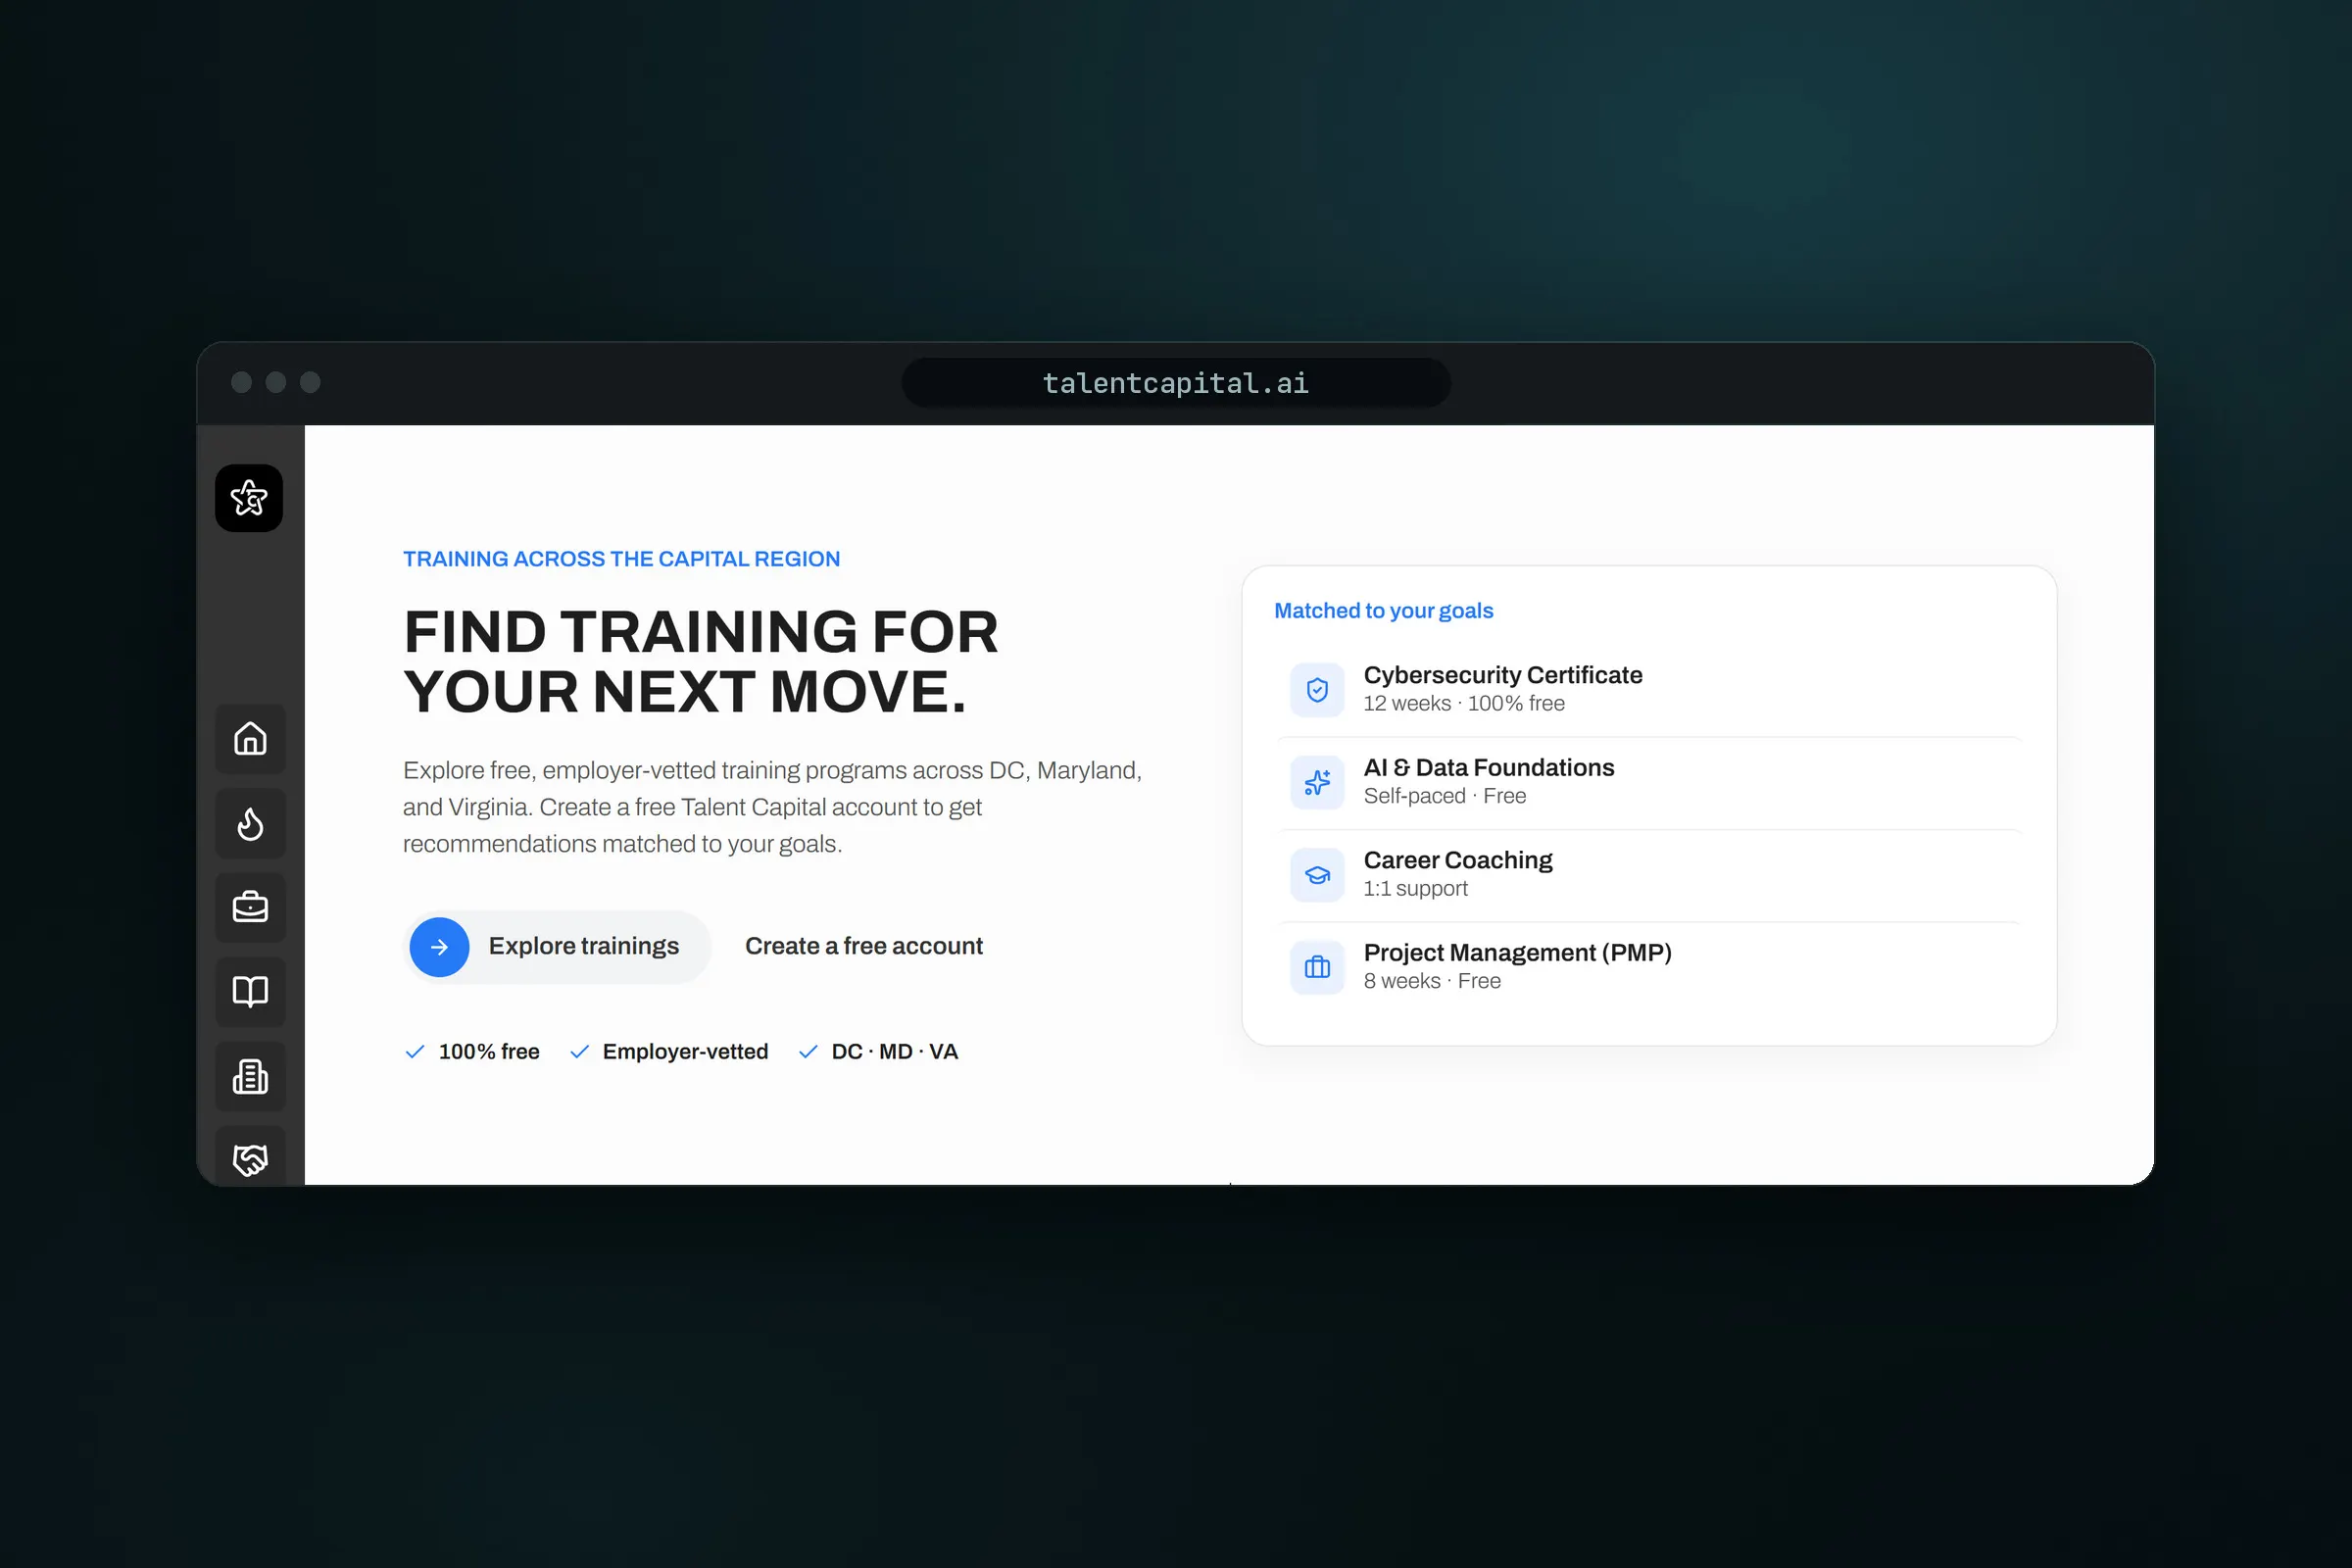Click Create a free account link
This screenshot has height=1568, width=2352.
pos(864,946)
